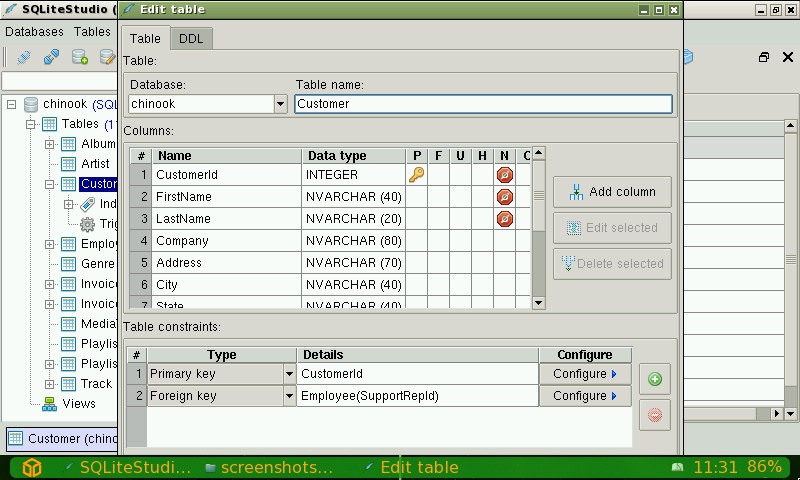
Task: Expand the Track table node
Action: tap(49, 384)
